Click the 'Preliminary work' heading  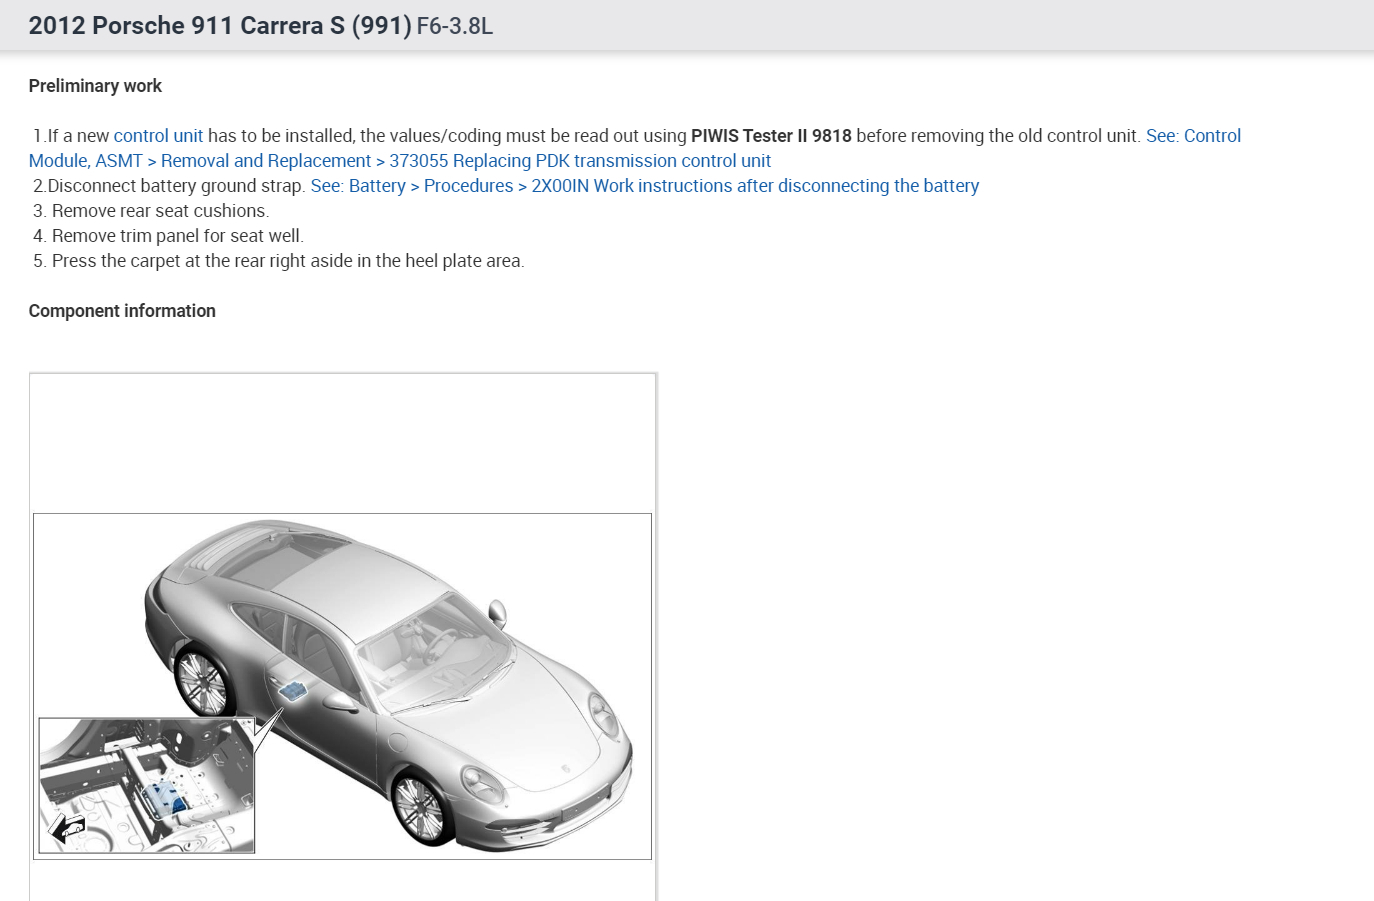pyautogui.click(x=95, y=86)
